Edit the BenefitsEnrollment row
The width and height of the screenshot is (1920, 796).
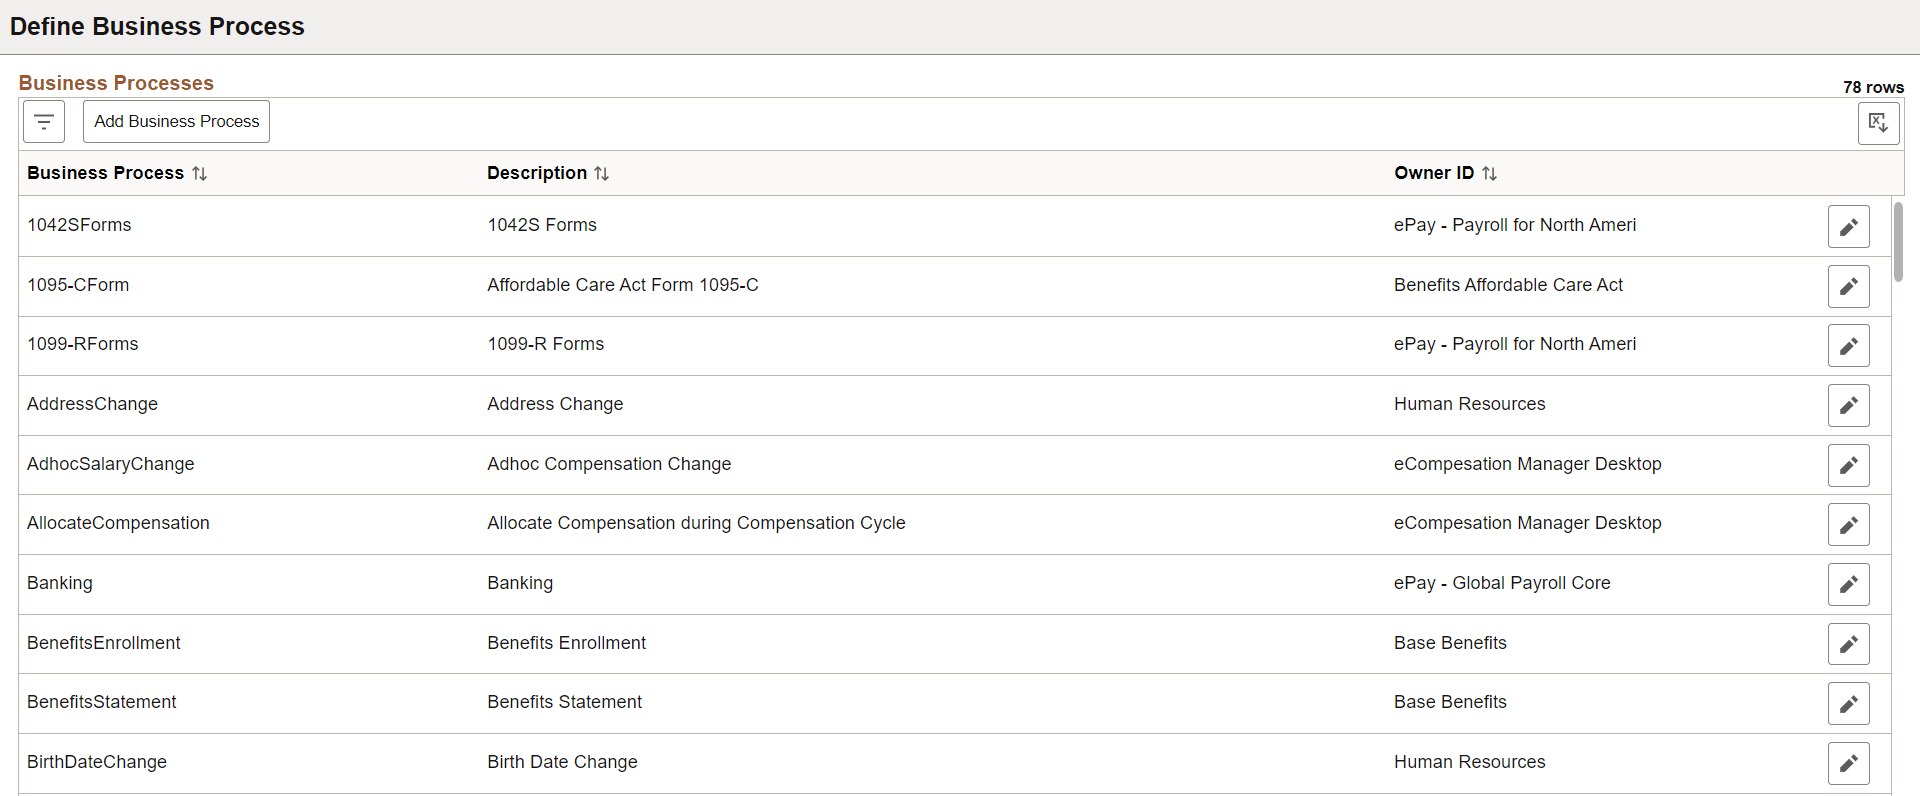1848,645
